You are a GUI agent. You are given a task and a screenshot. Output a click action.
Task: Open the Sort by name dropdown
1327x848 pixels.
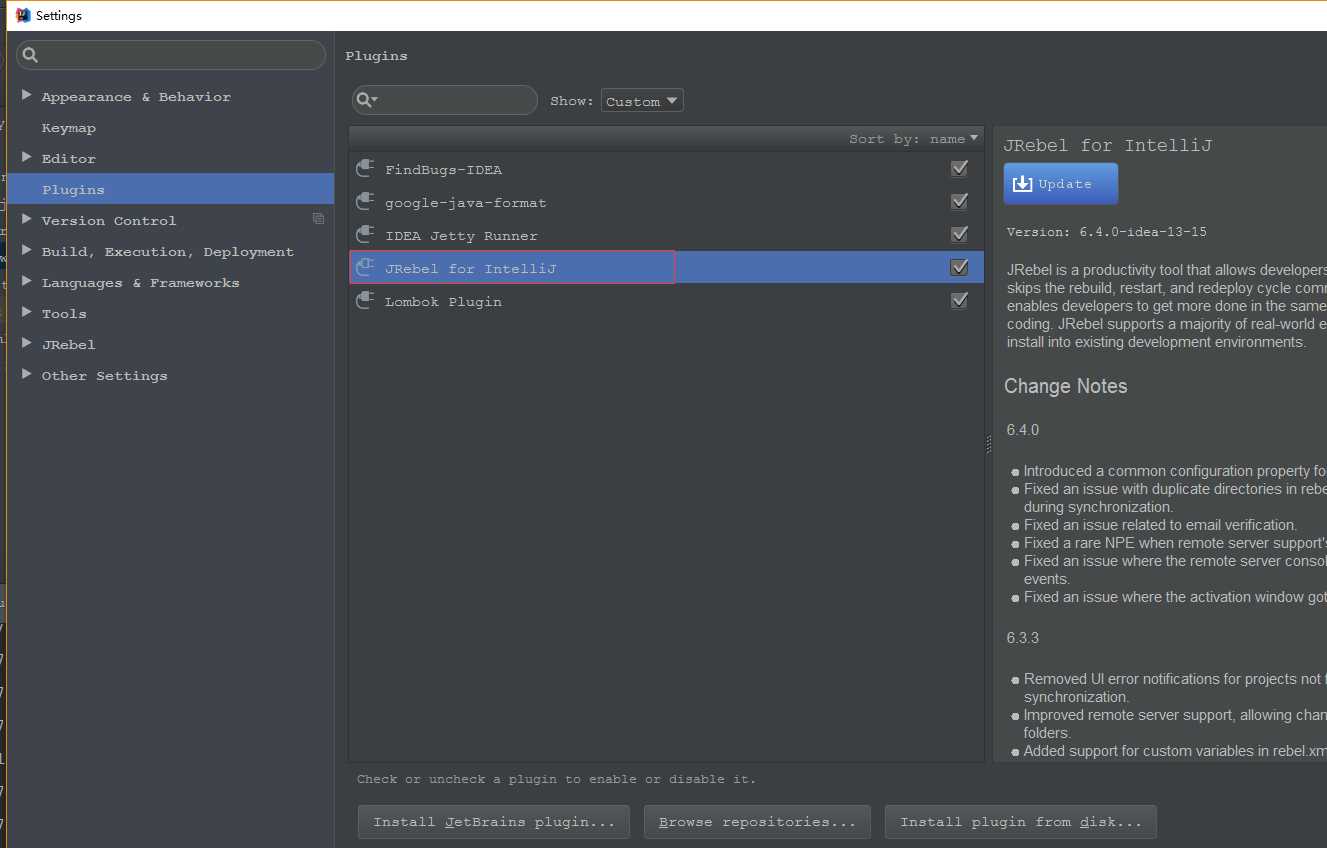point(913,139)
